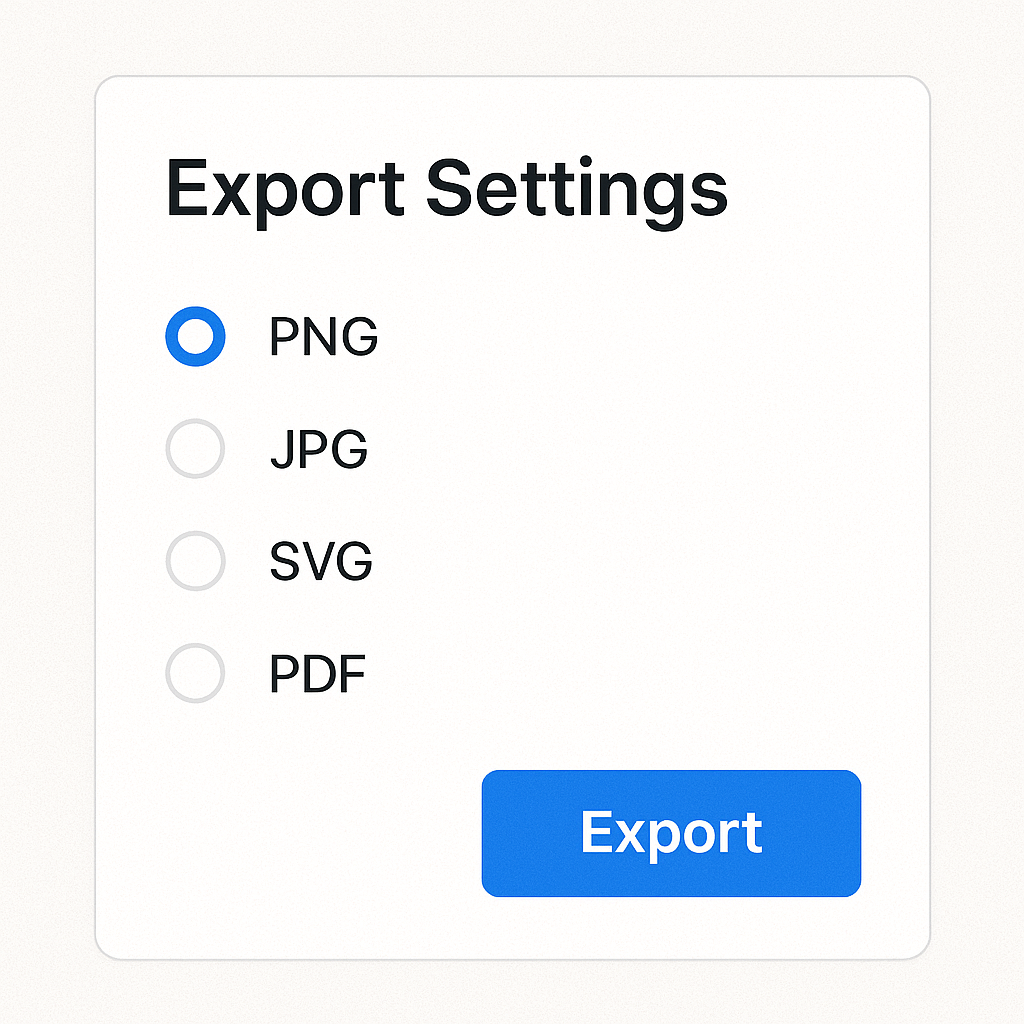This screenshot has width=1024, height=1024.
Task: Click the PDF format label text
Action: click(x=317, y=673)
